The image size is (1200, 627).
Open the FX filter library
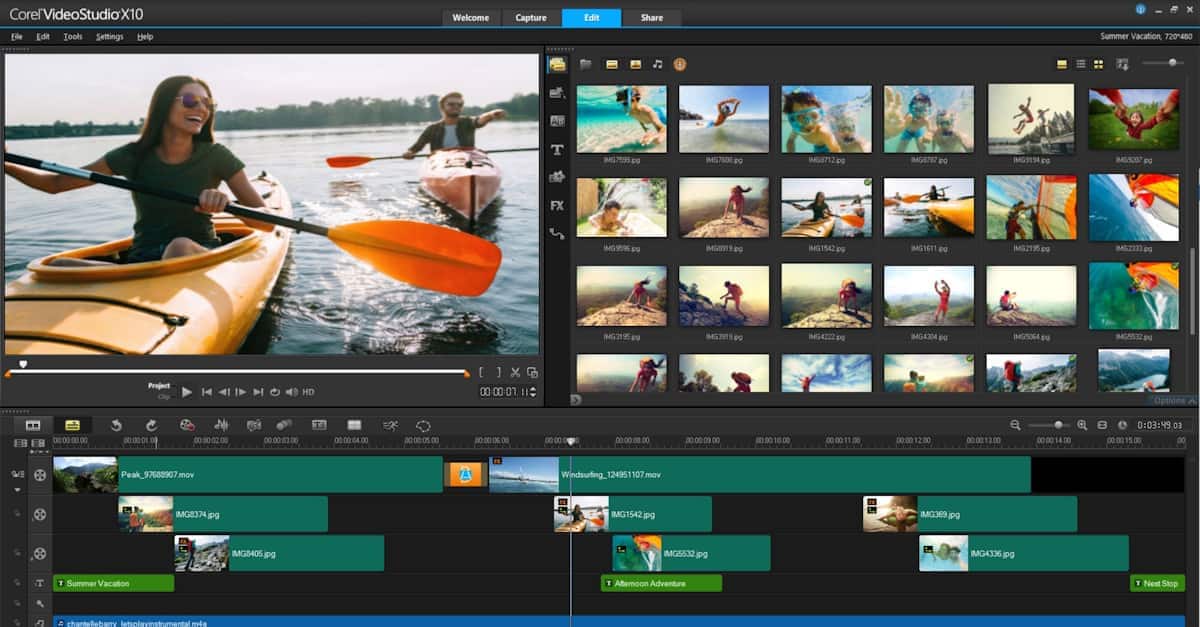coord(557,205)
